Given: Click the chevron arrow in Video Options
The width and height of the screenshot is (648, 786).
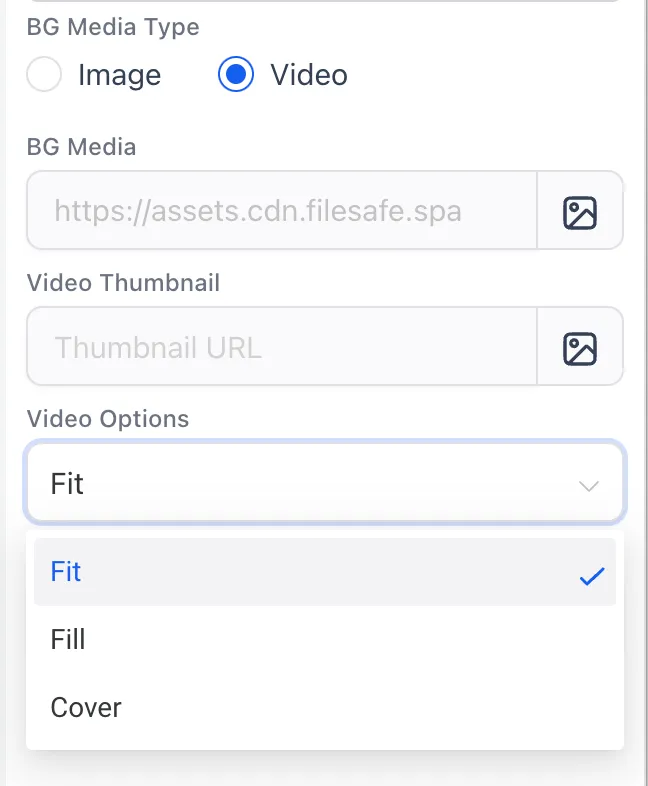Looking at the screenshot, I should (588, 486).
